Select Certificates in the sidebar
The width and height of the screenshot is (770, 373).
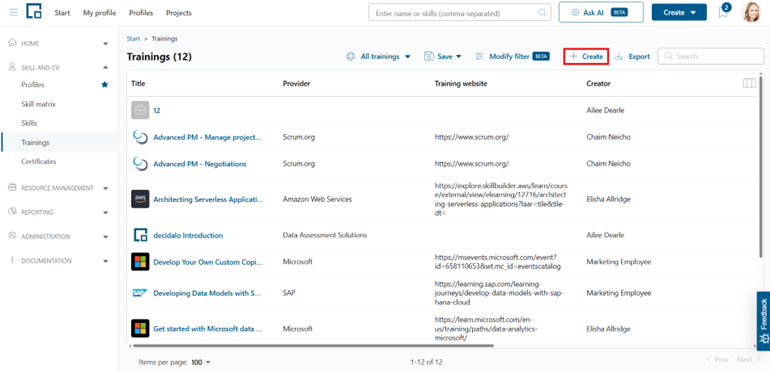click(39, 161)
